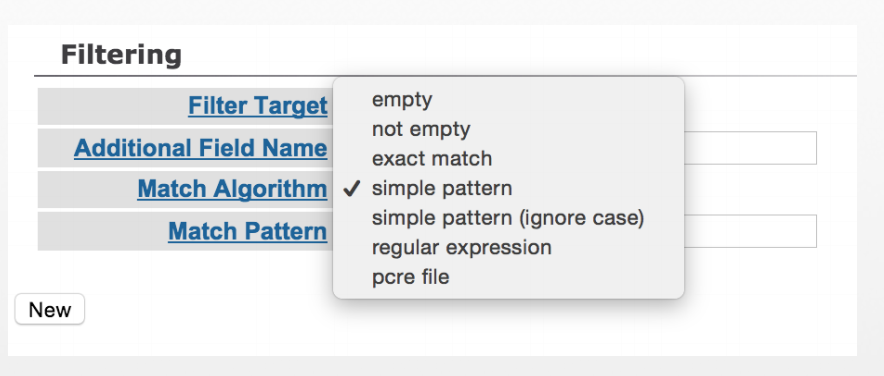Click the Filtering section heading
This screenshot has height=376, width=884.
pyautogui.click(x=121, y=55)
